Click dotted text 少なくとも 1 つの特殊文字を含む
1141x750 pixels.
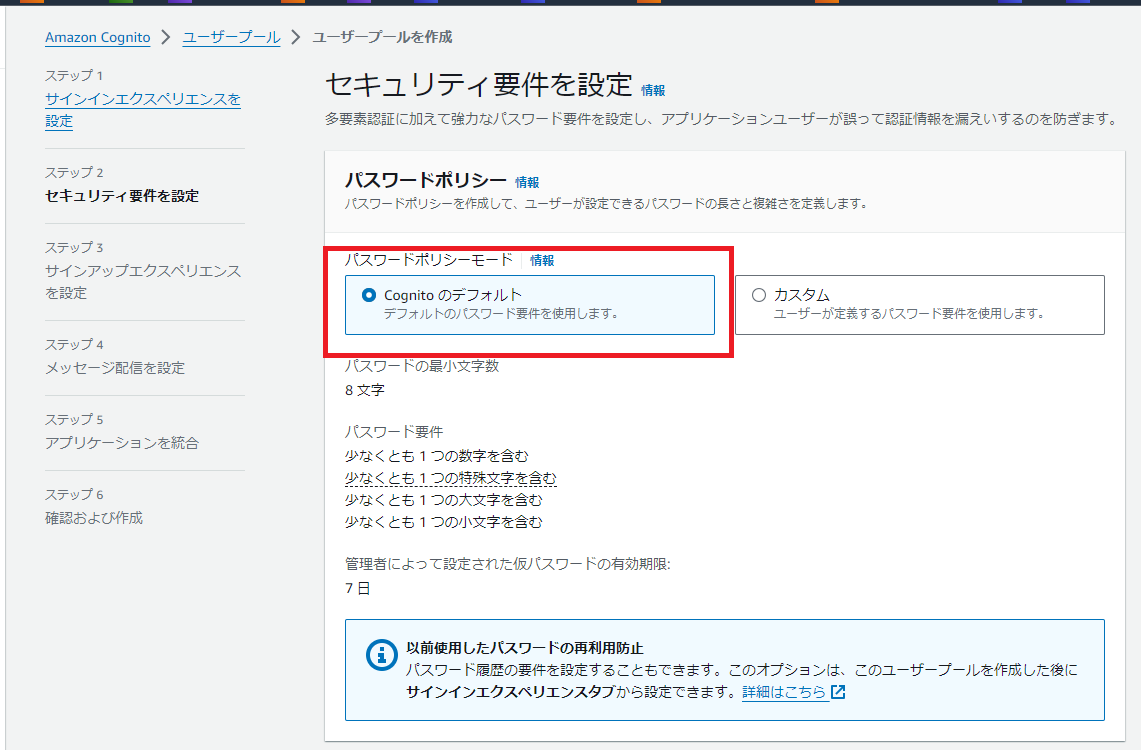tap(450, 478)
